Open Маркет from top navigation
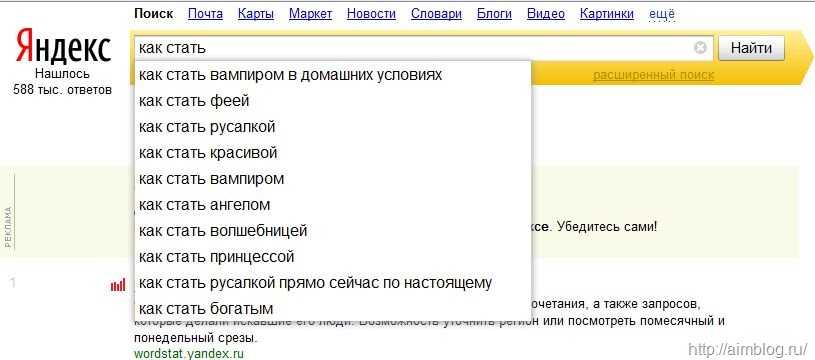Viewport: 815px width, 360px height. [310, 14]
